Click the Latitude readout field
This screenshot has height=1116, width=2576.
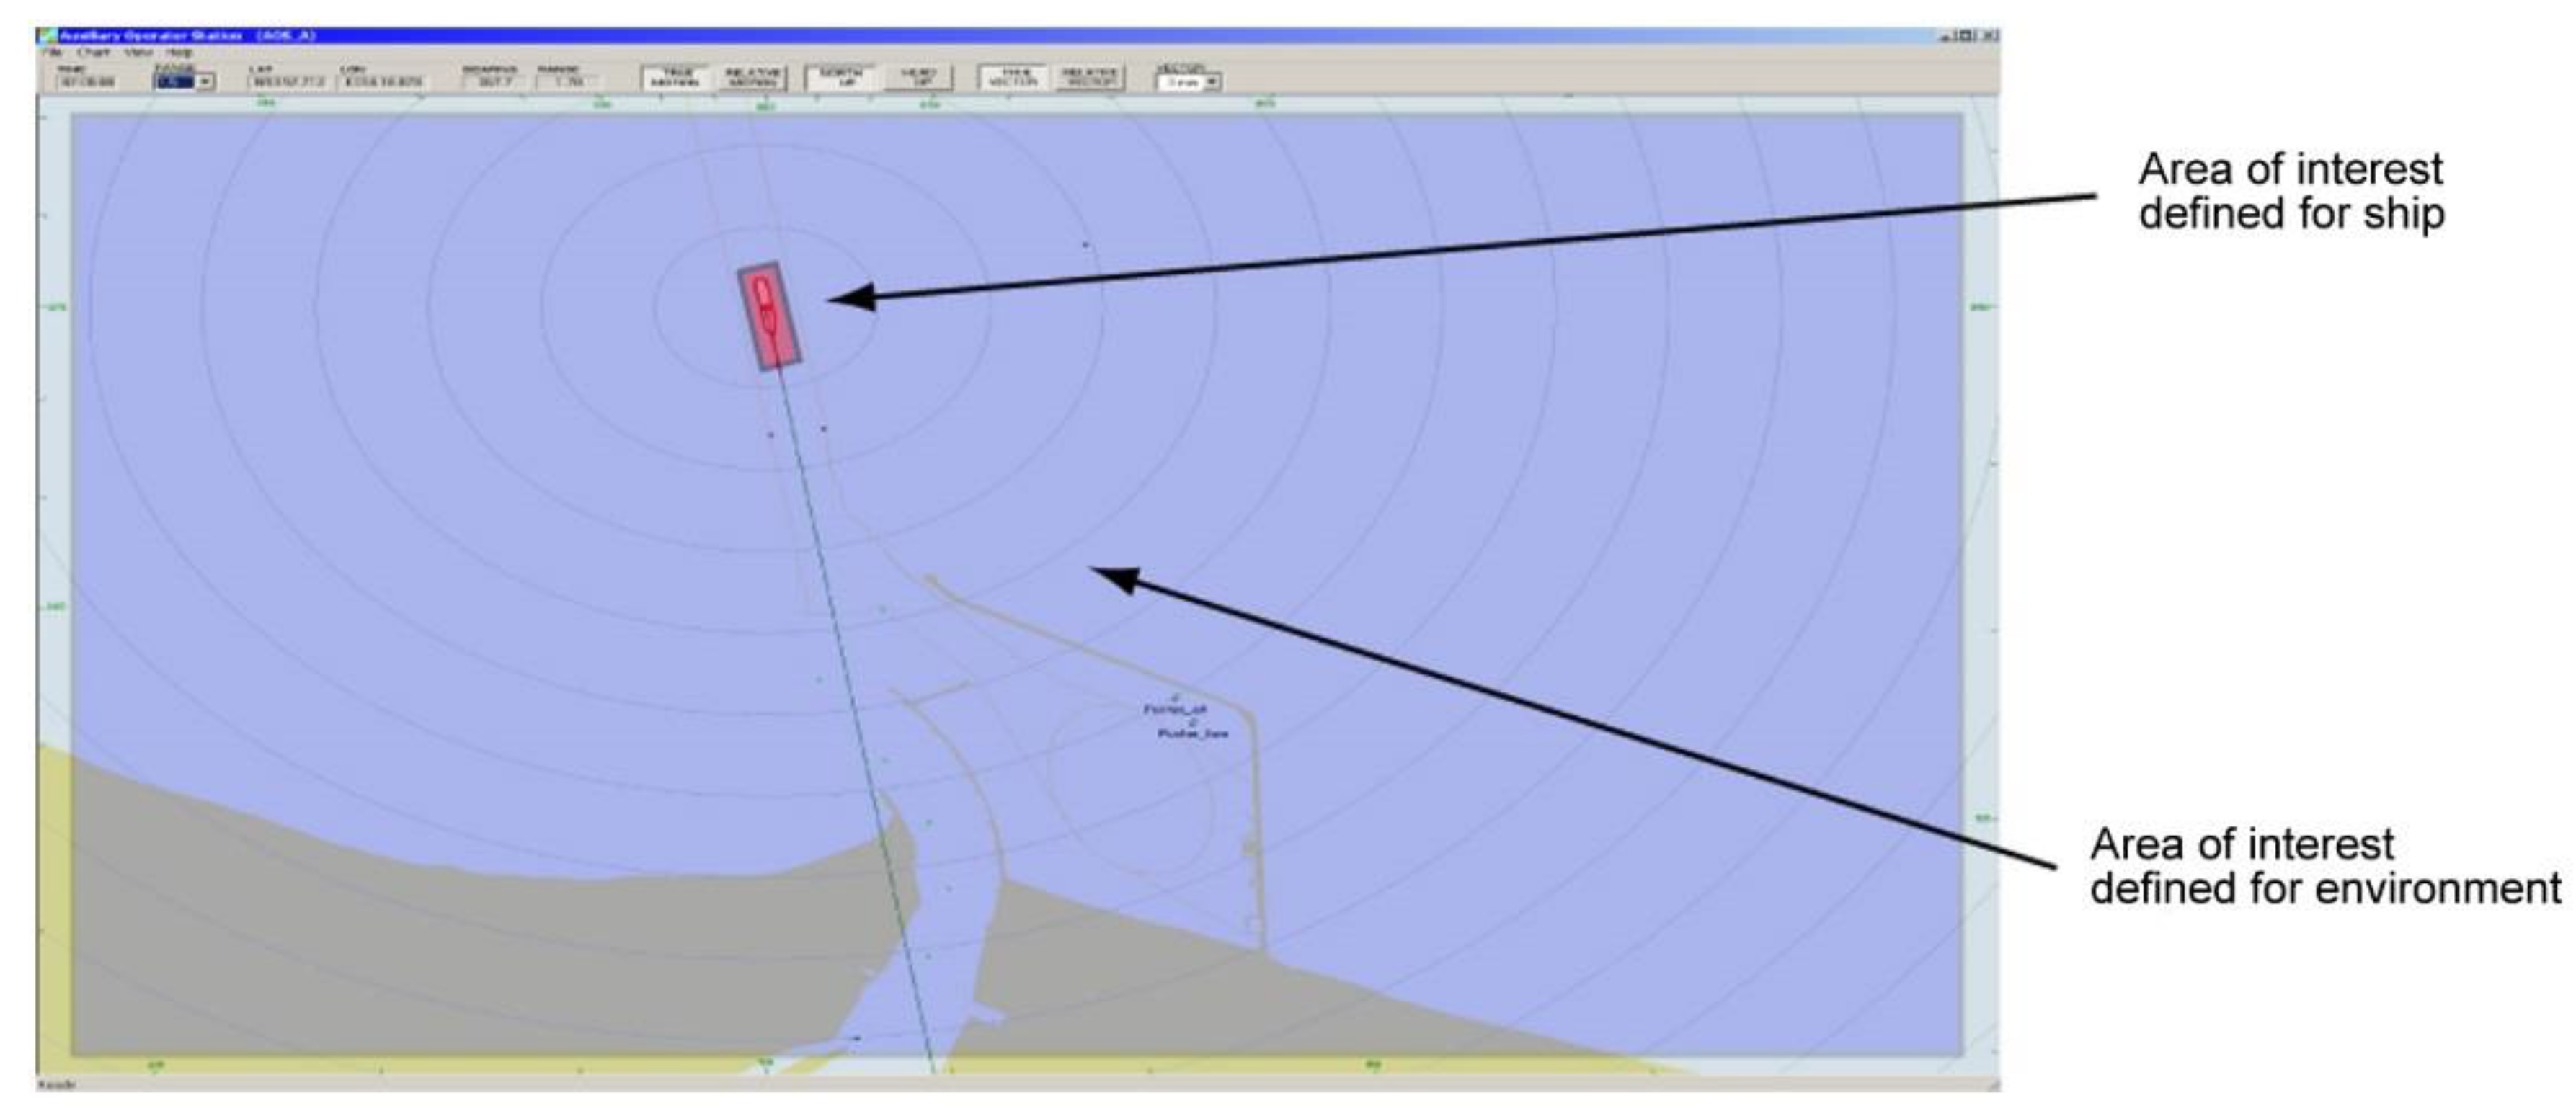coord(288,82)
